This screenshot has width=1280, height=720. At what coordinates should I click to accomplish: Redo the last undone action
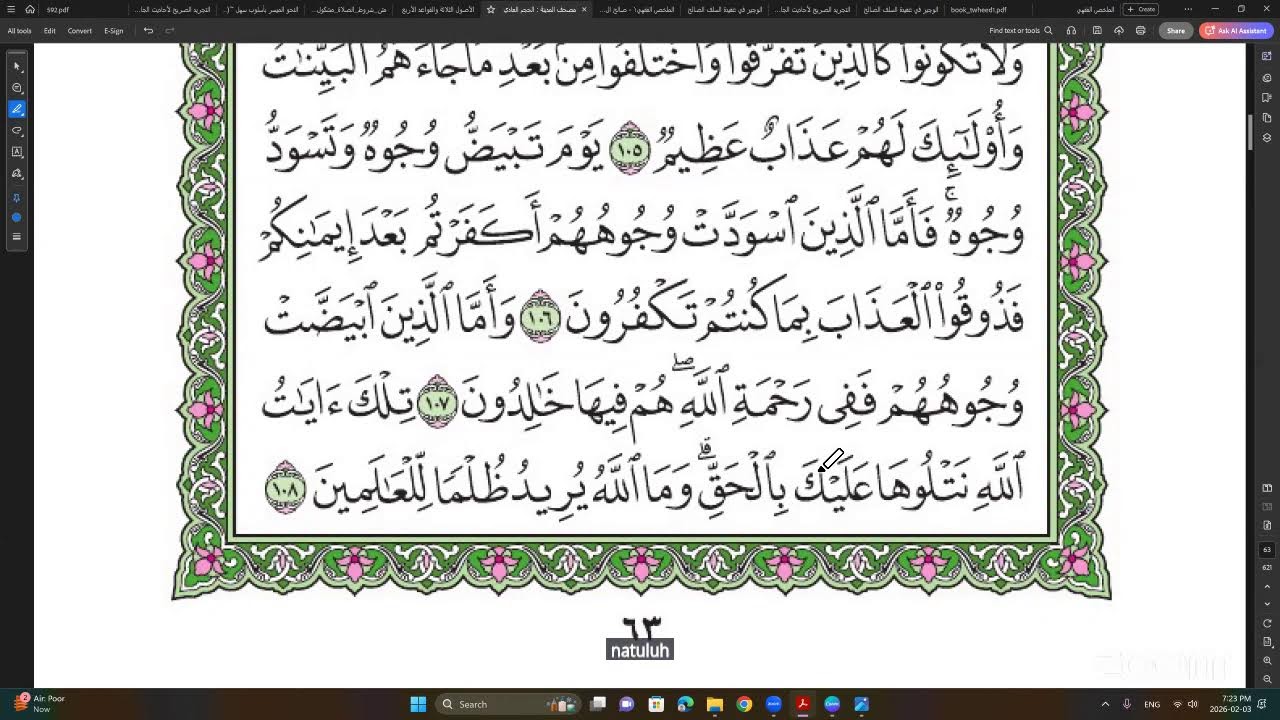[169, 31]
